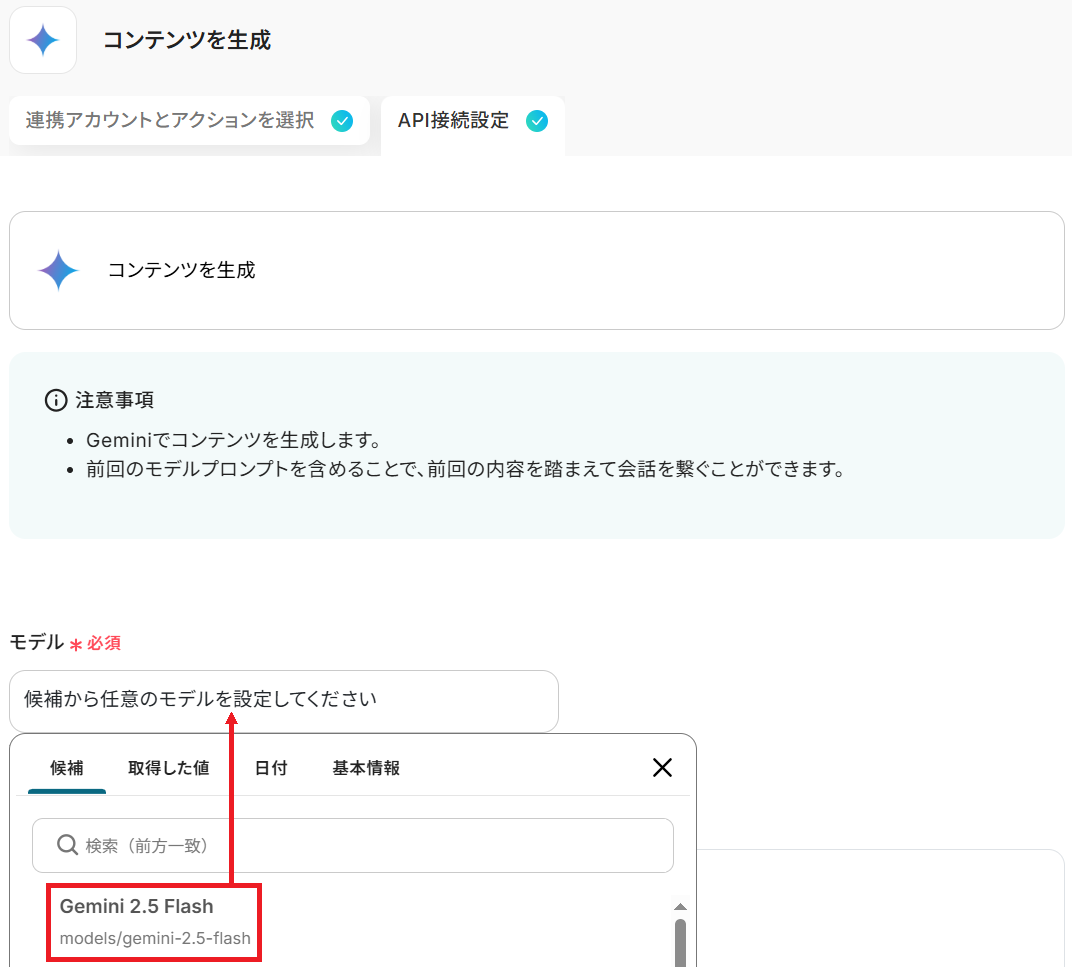Viewport: 1072px width, 967px height.
Task: Choose Gemini 2.5 Flash from candidates
Action: [155, 922]
